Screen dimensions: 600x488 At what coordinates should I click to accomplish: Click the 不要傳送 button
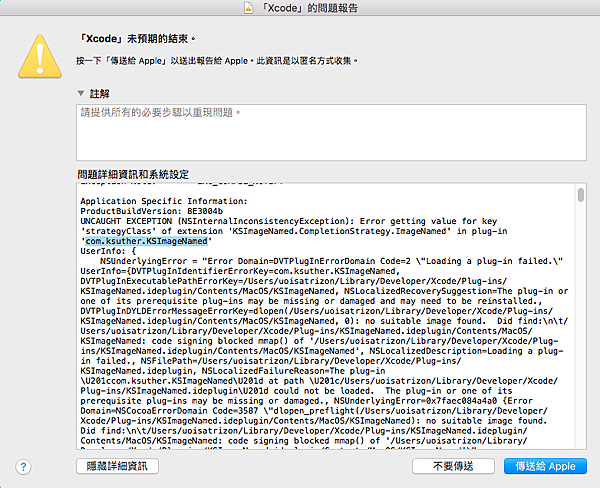coord(453,466)
